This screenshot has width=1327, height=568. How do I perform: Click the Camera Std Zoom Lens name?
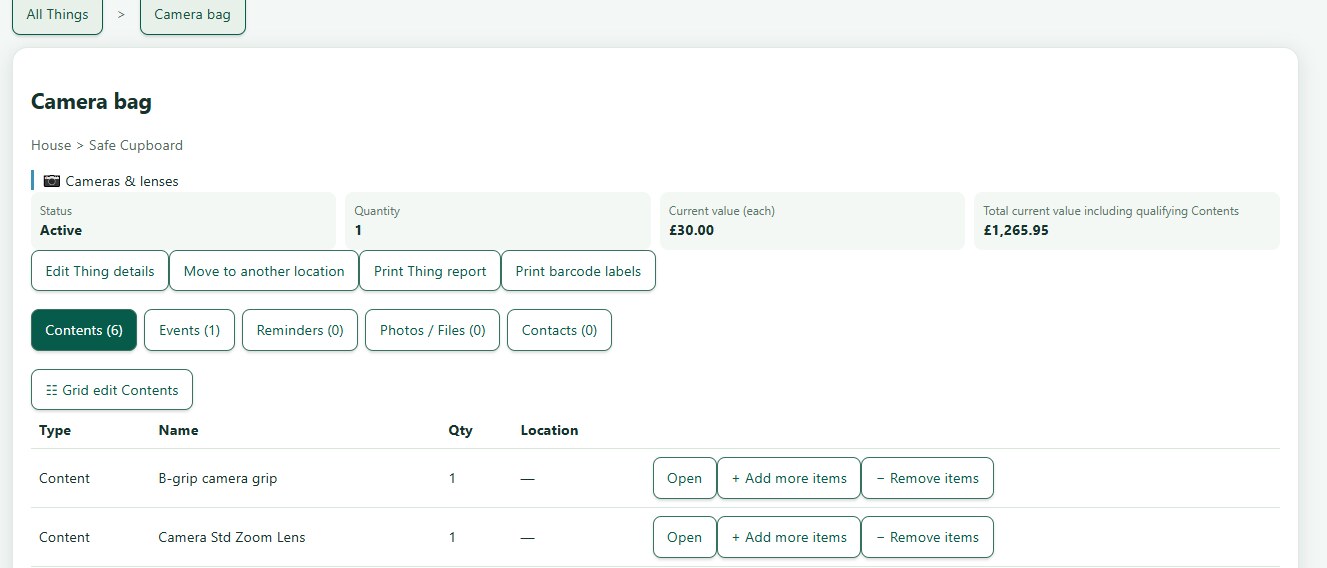(x=232, y=537)
